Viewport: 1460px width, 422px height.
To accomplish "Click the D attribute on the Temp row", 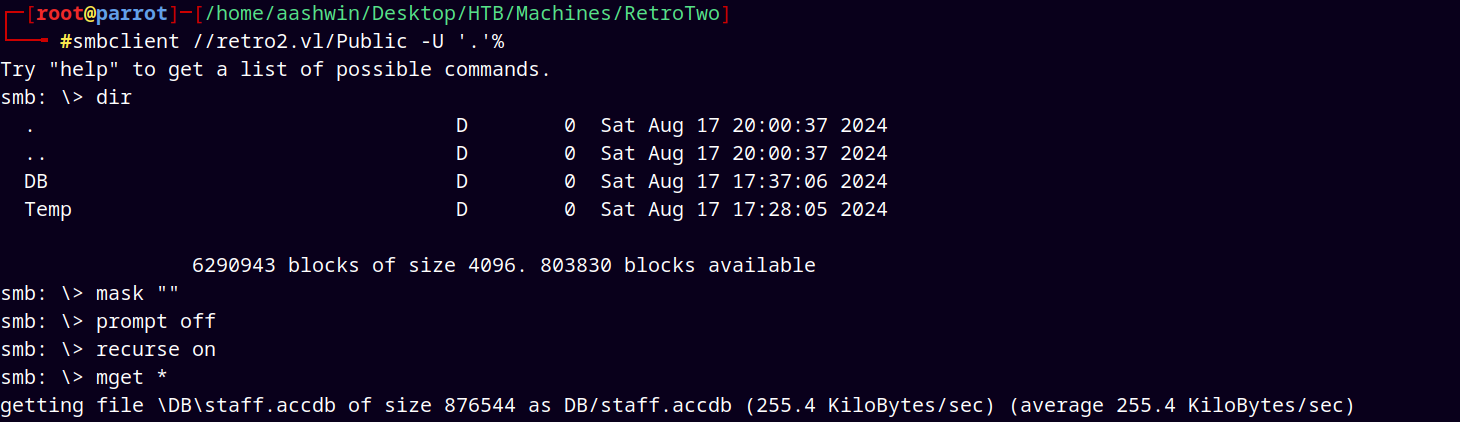I will pos(462,210).
